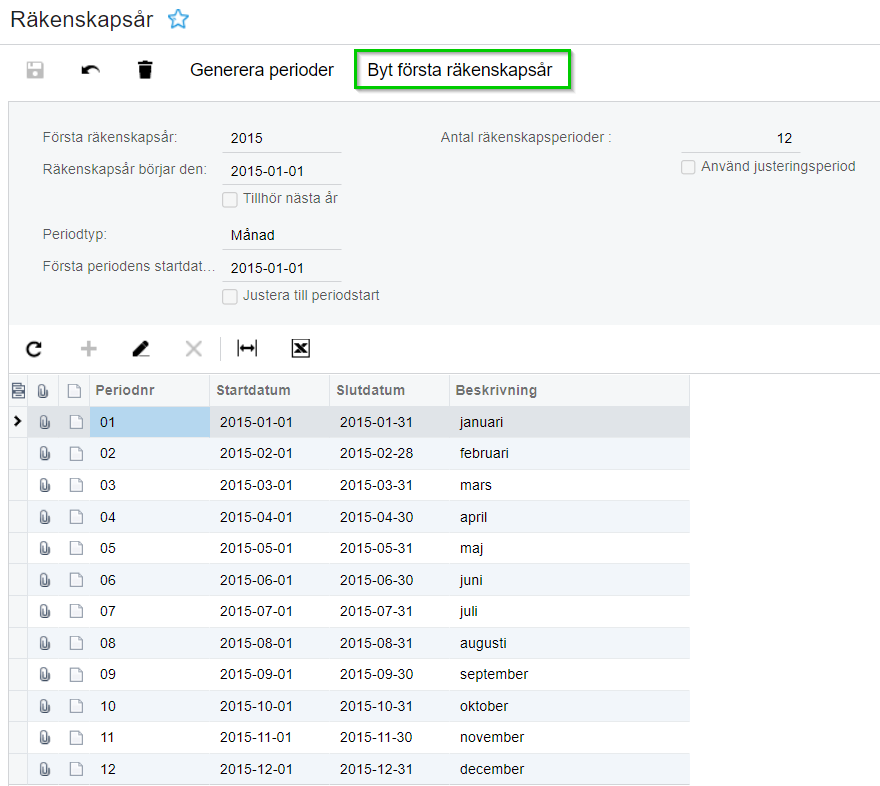Image resolution: width=880 pixels, height=786 pixels.
Task: Add Räkenskapsår page to favorites star
Action: [x=178, y=19]
